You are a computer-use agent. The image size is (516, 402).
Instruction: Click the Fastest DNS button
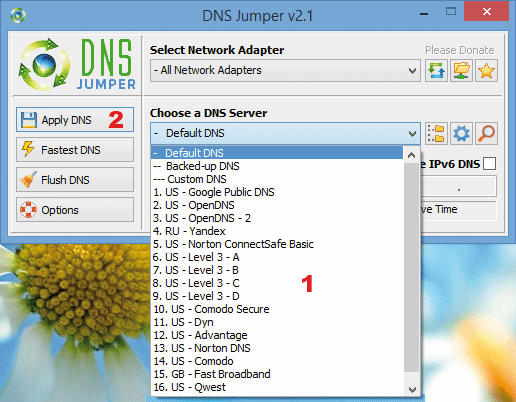point(75,150)
